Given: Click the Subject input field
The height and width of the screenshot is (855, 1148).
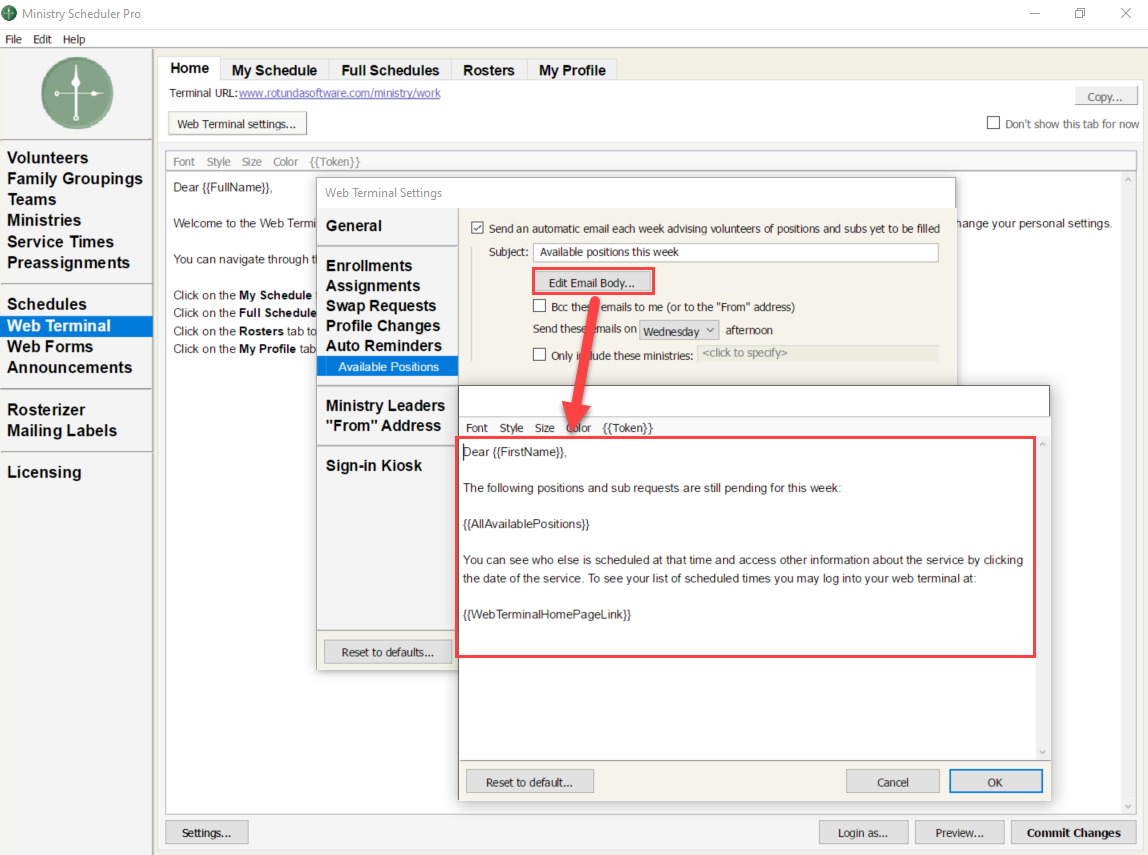Looking at the screenshot, I should [x=735, y=252].
